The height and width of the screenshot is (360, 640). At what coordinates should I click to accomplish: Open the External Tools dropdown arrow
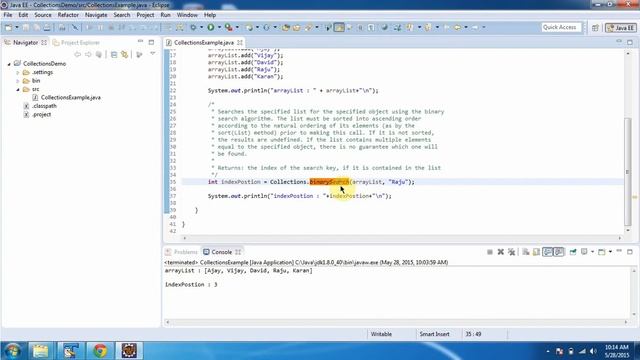tap(237, 27)
